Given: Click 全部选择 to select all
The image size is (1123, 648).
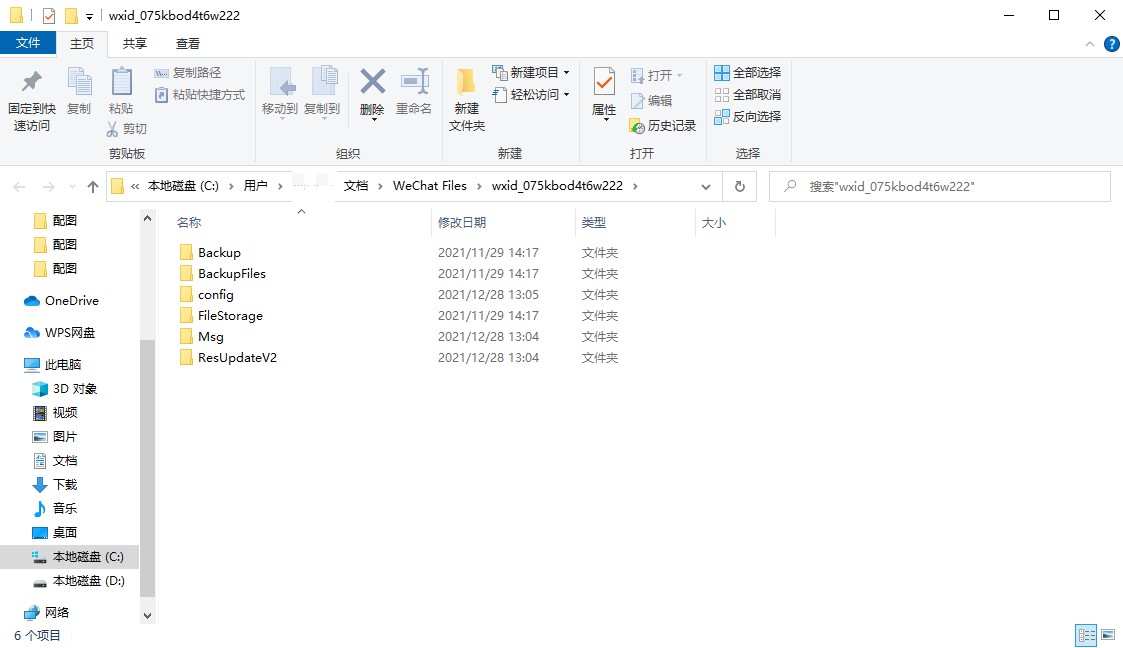Looking at the screenshot, I should (747, 73).
